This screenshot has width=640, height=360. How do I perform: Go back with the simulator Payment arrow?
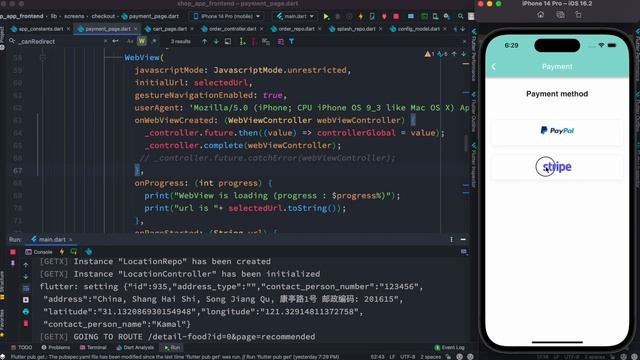point(493,67)
